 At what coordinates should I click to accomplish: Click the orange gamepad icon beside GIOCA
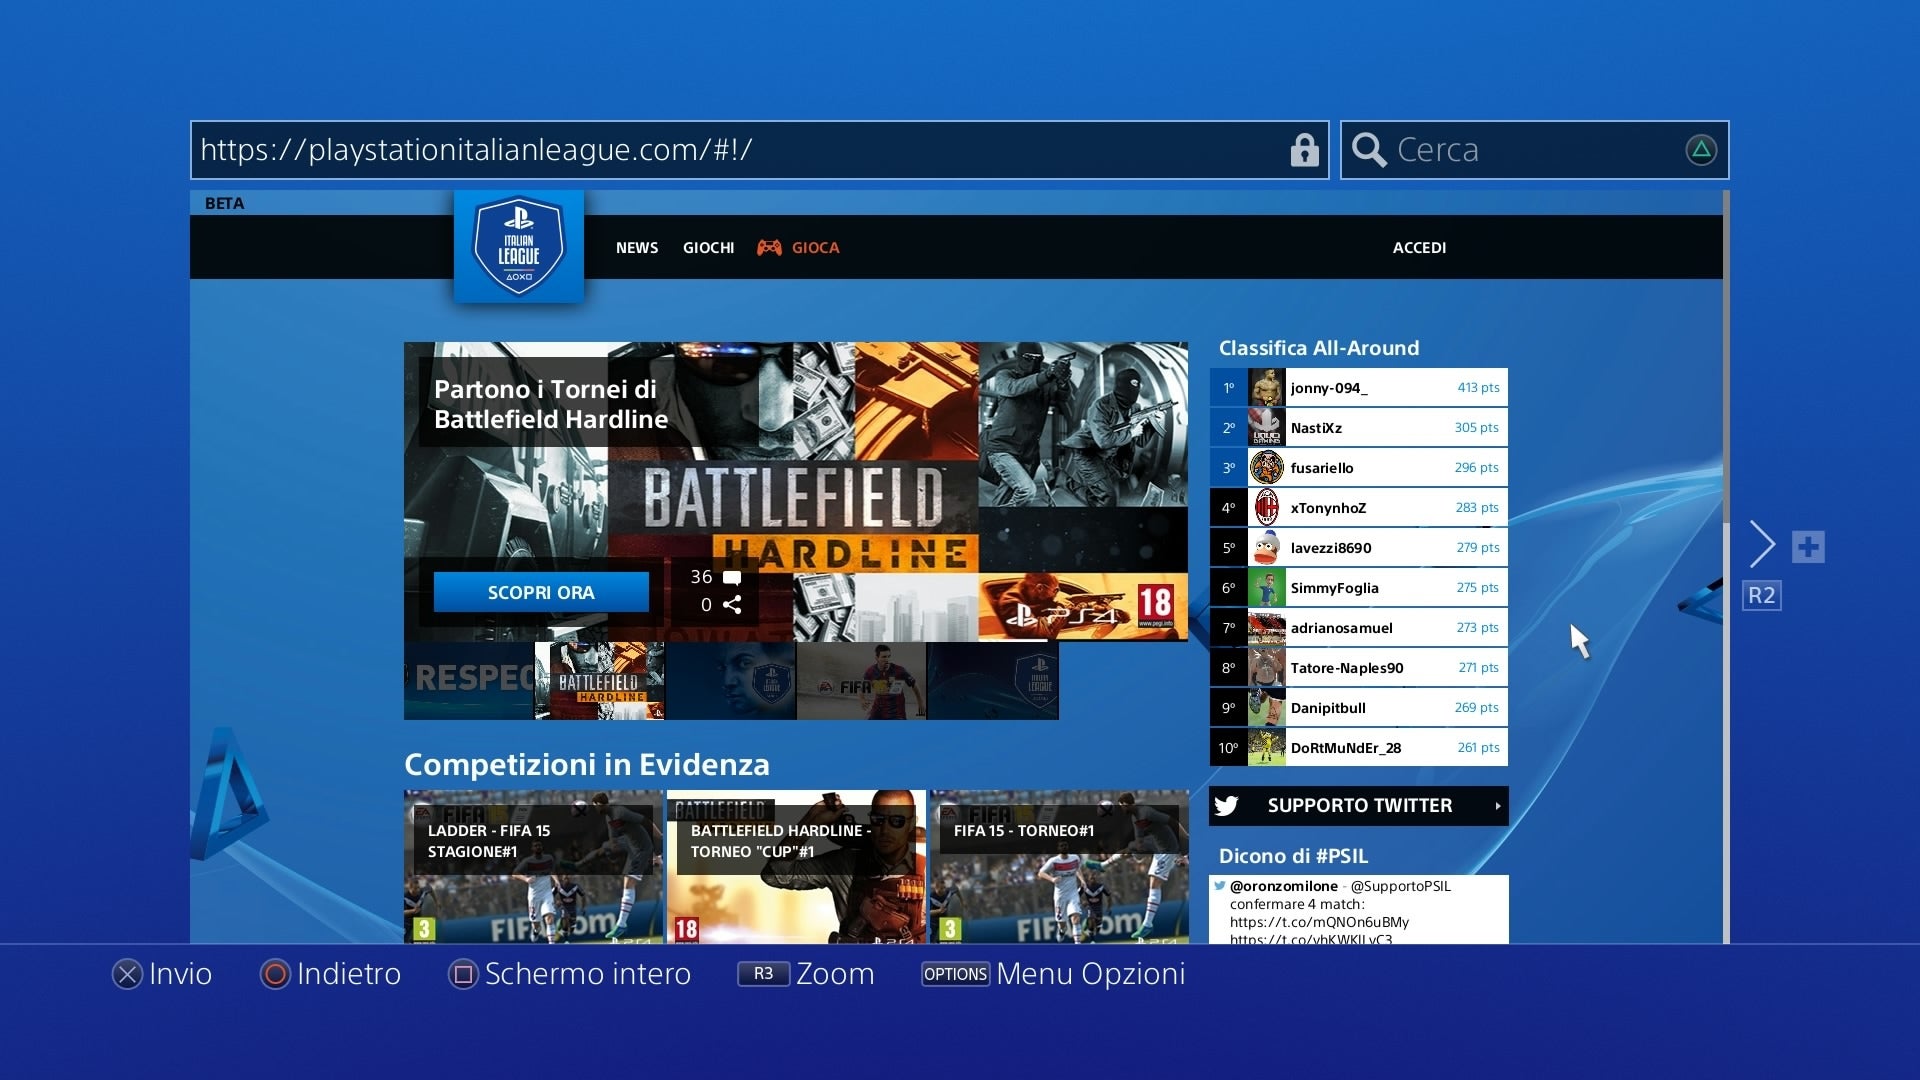[x=769, y=247]
